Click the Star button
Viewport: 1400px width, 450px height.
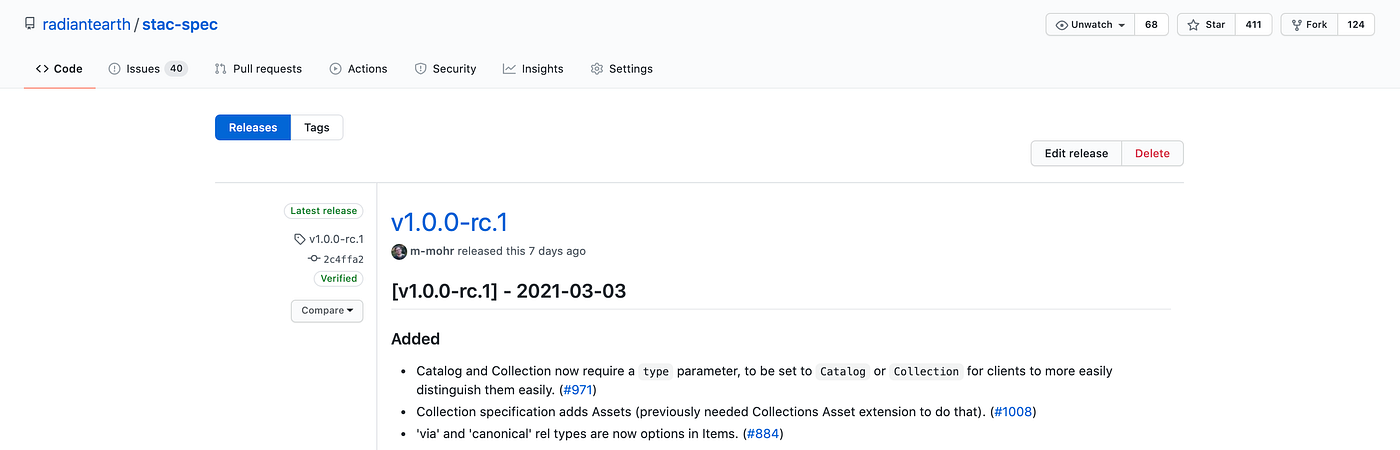point(1206,25)
